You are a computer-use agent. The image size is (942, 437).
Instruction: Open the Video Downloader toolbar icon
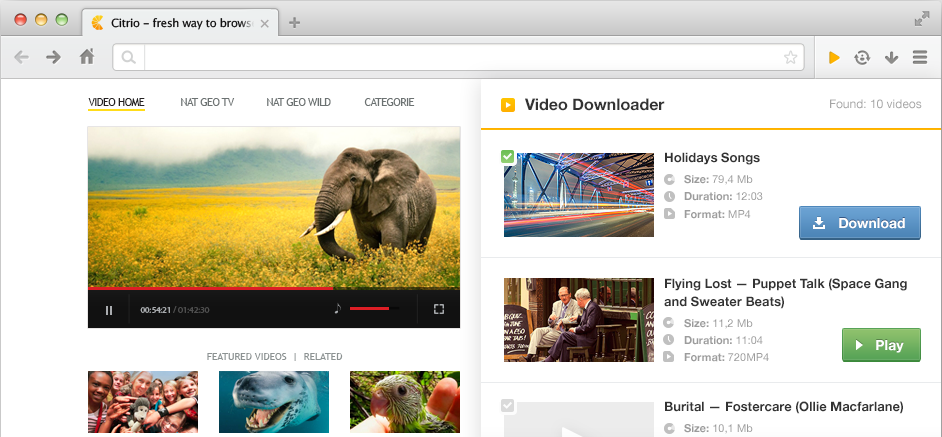click(833, 58)
